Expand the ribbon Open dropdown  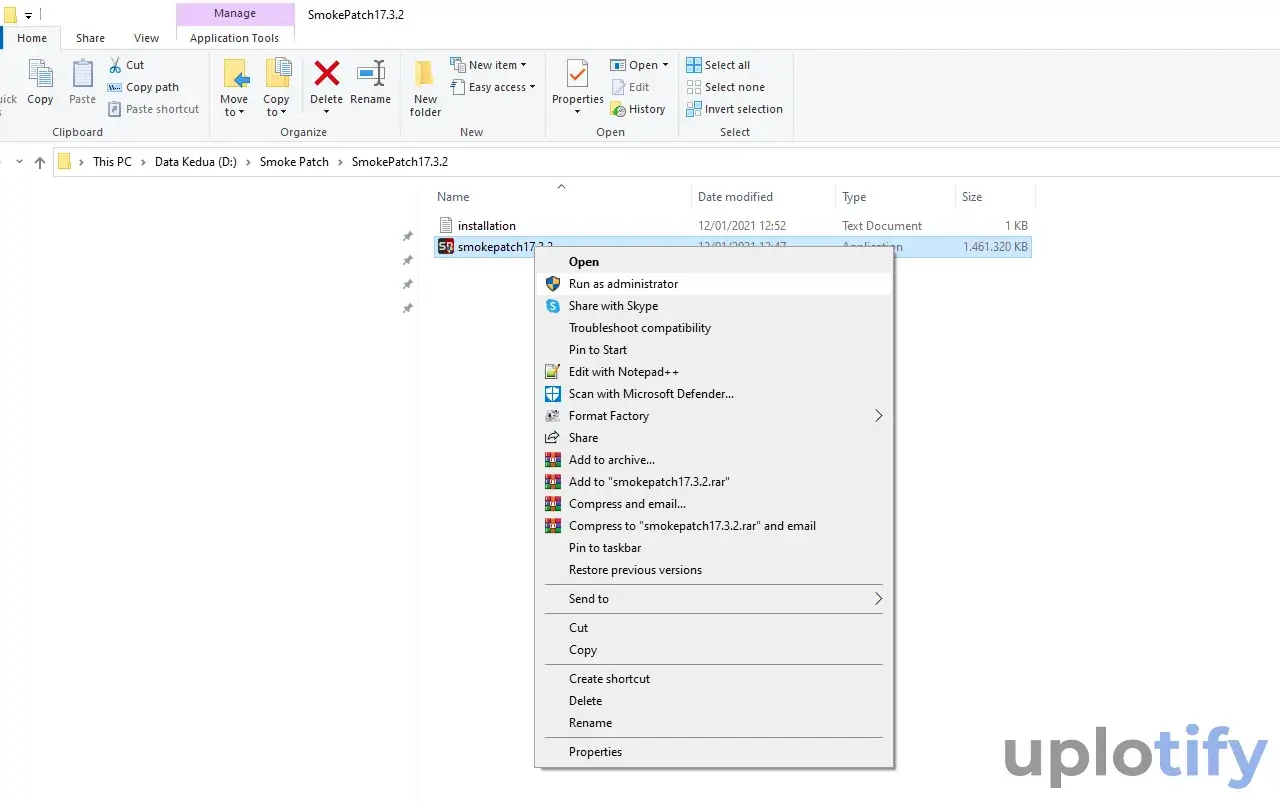(x=639, y=65)
